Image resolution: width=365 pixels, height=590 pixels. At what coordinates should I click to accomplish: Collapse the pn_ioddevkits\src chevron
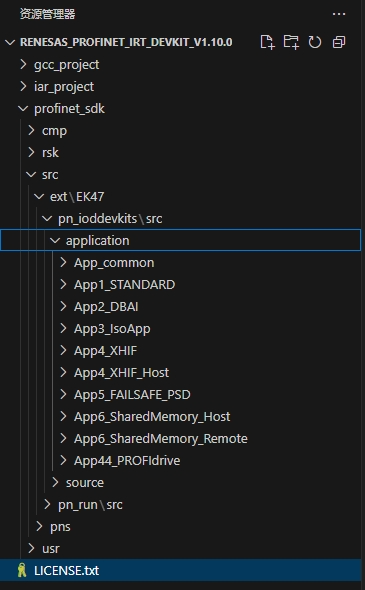point(47,219)
